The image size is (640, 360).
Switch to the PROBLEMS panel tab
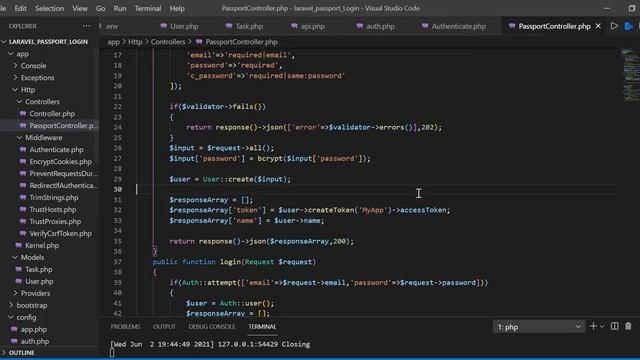125,327
